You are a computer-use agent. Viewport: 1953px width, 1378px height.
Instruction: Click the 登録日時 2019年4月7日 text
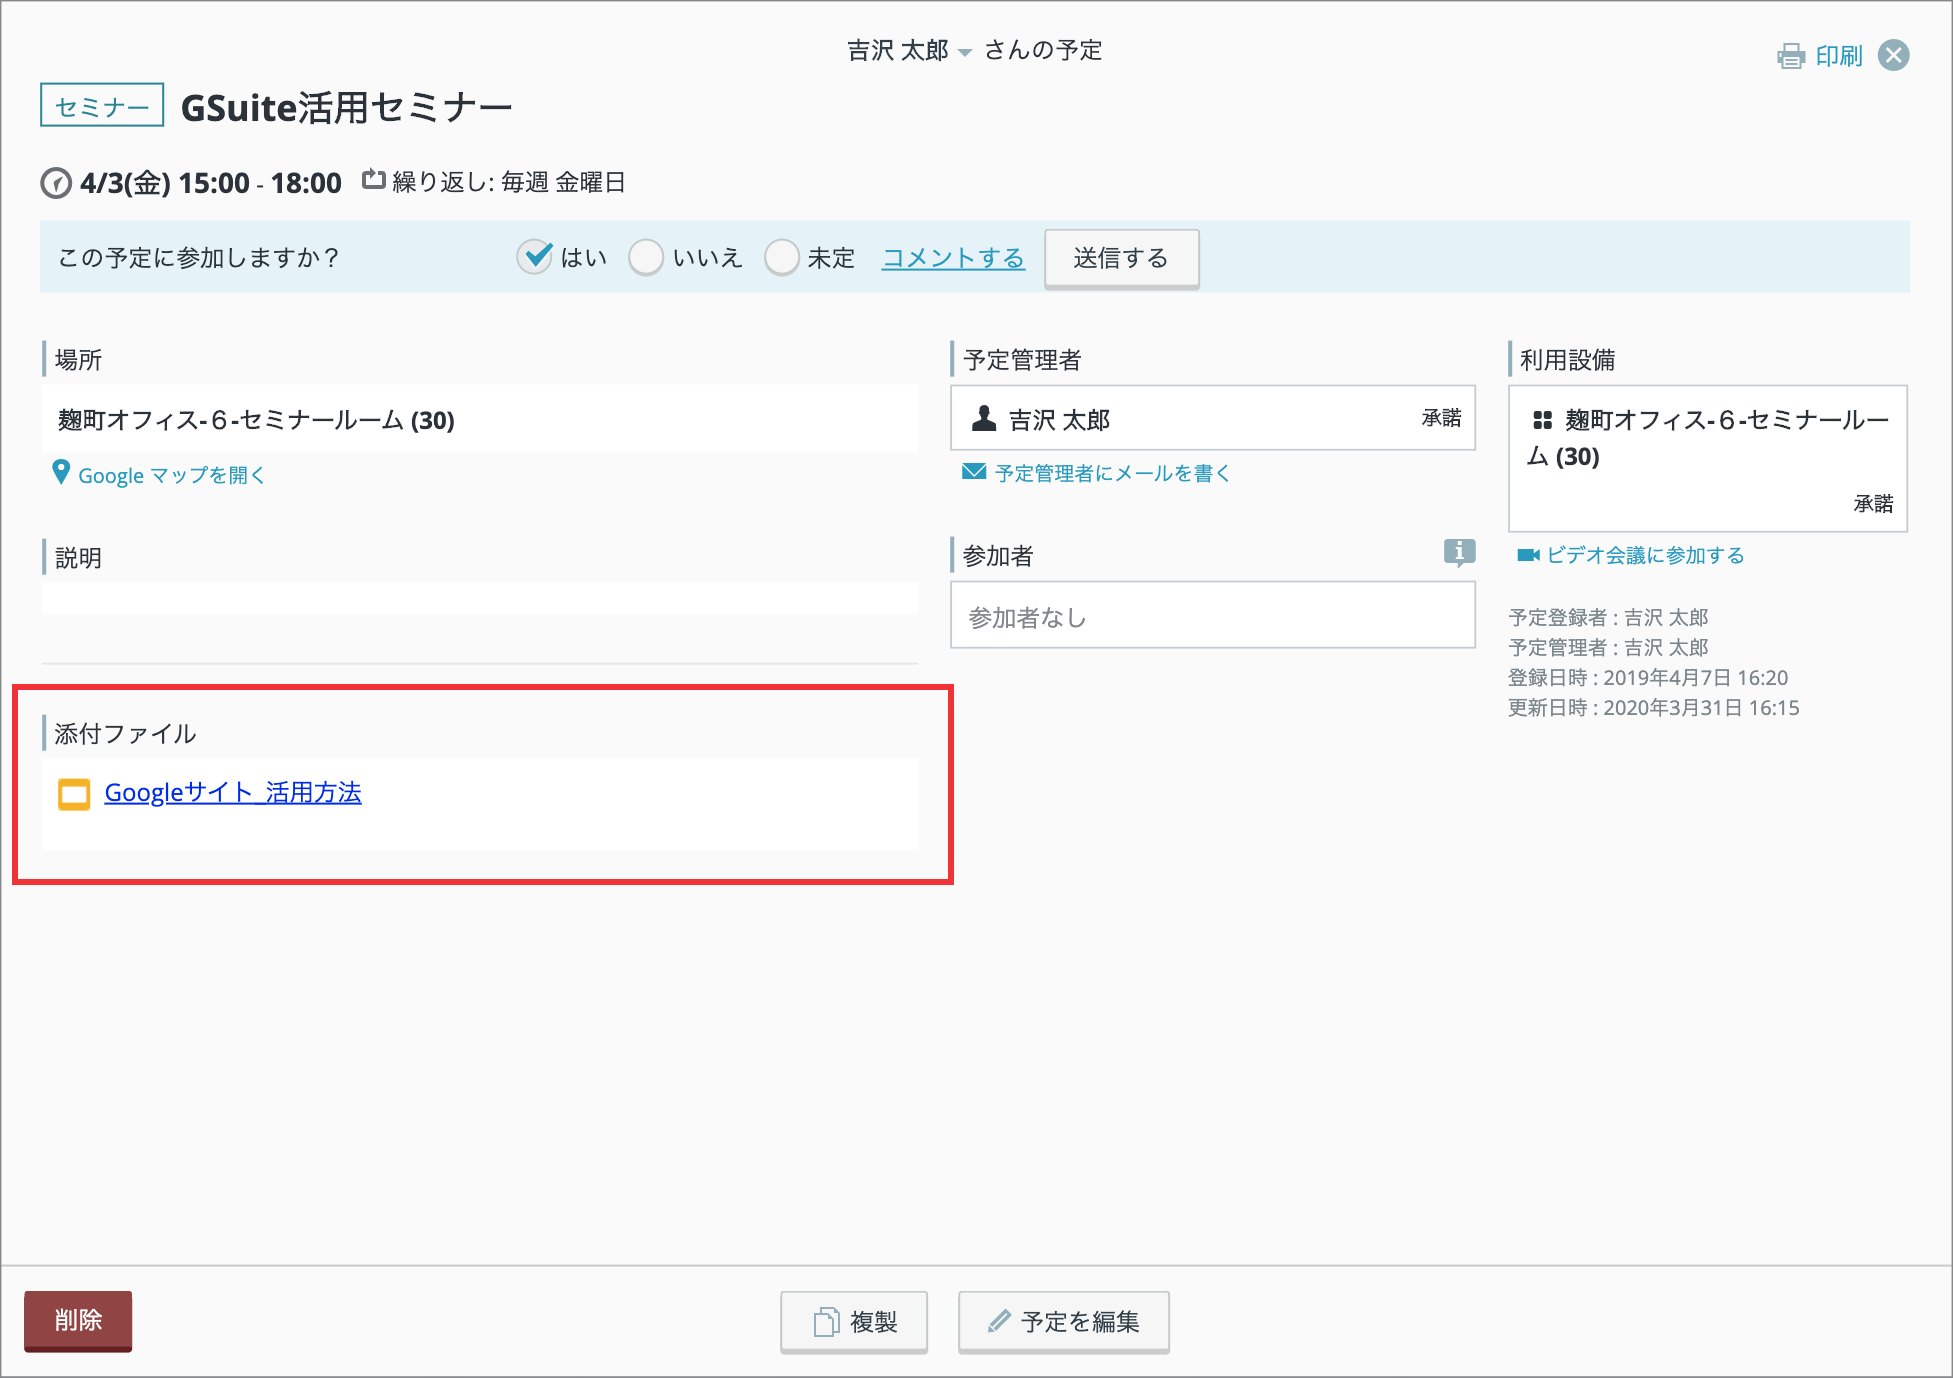[1648, 678]
